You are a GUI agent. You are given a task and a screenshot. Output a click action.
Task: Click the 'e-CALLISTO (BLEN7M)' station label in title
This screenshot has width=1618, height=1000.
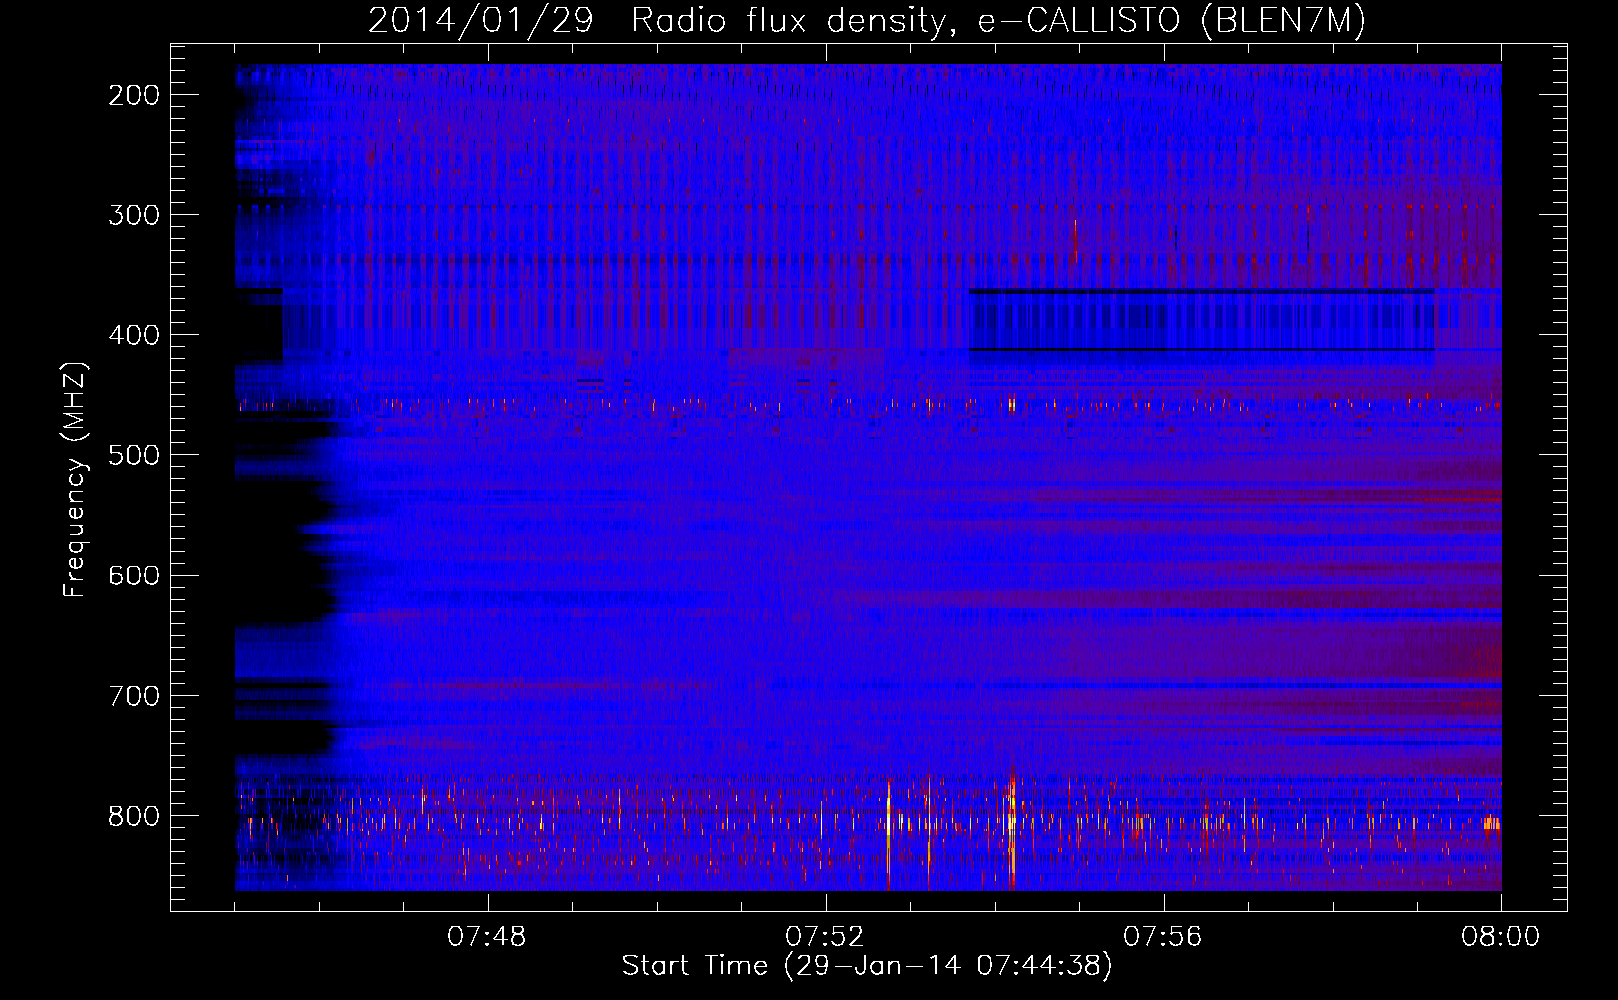point(1172,20)
